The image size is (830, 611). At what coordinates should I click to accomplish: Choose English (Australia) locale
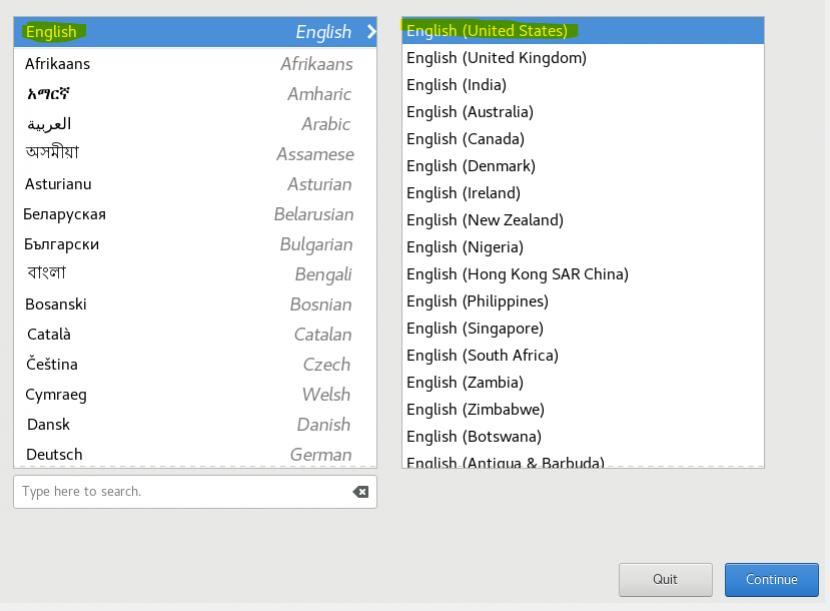tap(583, 112)
